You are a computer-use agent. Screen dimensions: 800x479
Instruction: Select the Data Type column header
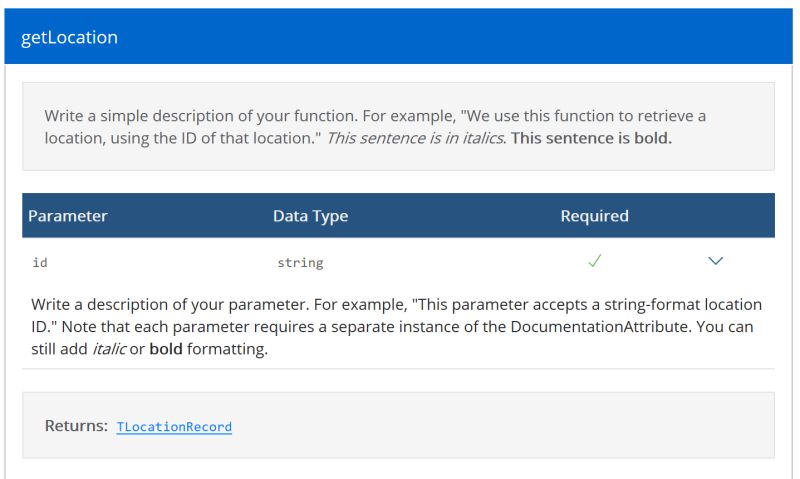(x=310, y=216)
